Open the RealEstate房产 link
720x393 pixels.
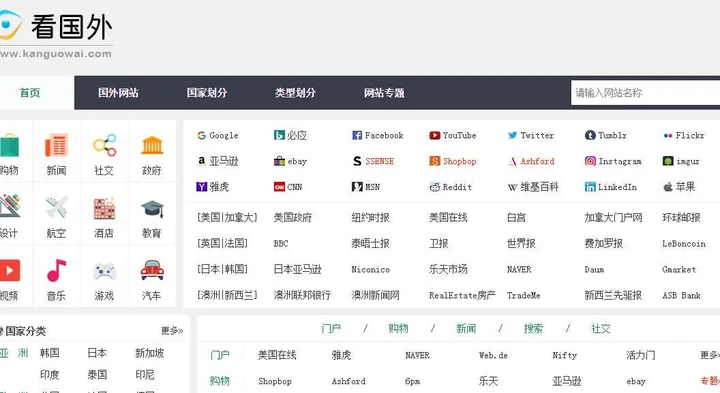pyautogui.click(x=462, y=295)
